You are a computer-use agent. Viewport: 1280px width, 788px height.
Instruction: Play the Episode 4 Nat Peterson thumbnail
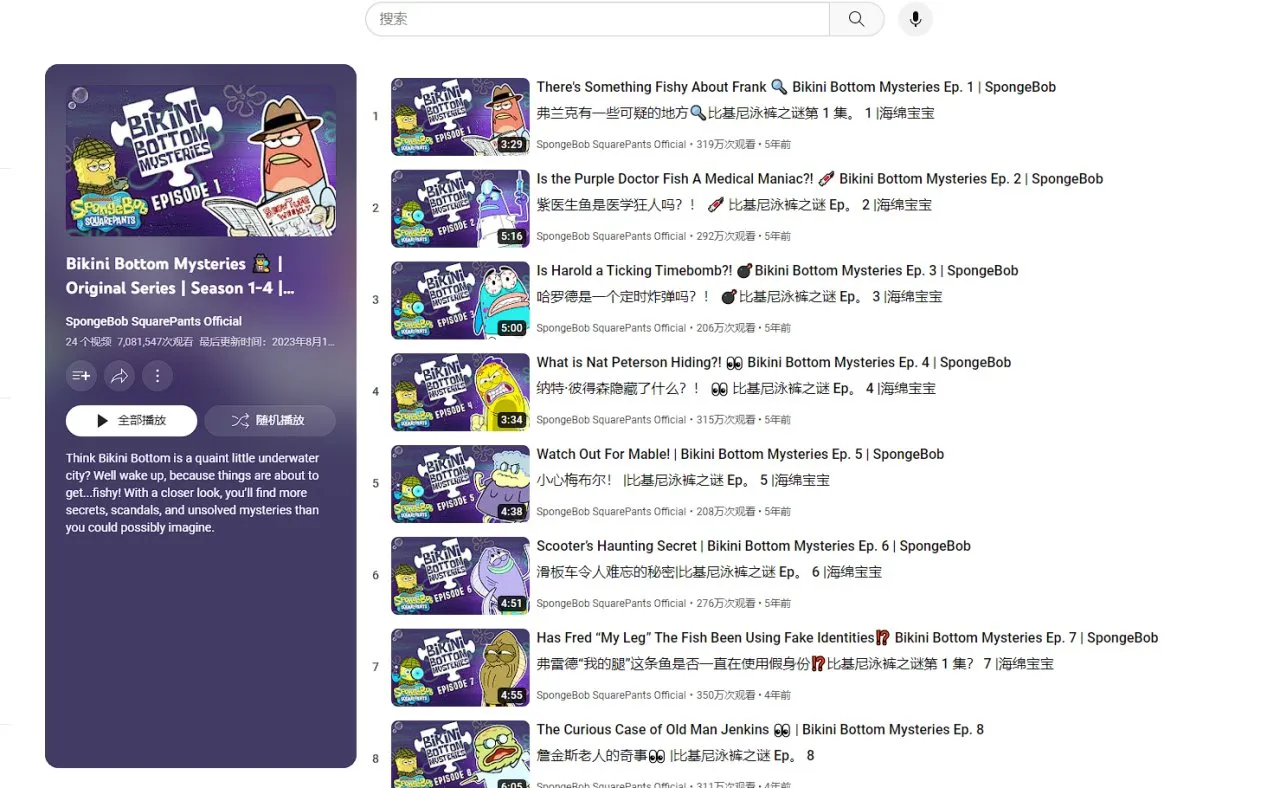point(460,393)
